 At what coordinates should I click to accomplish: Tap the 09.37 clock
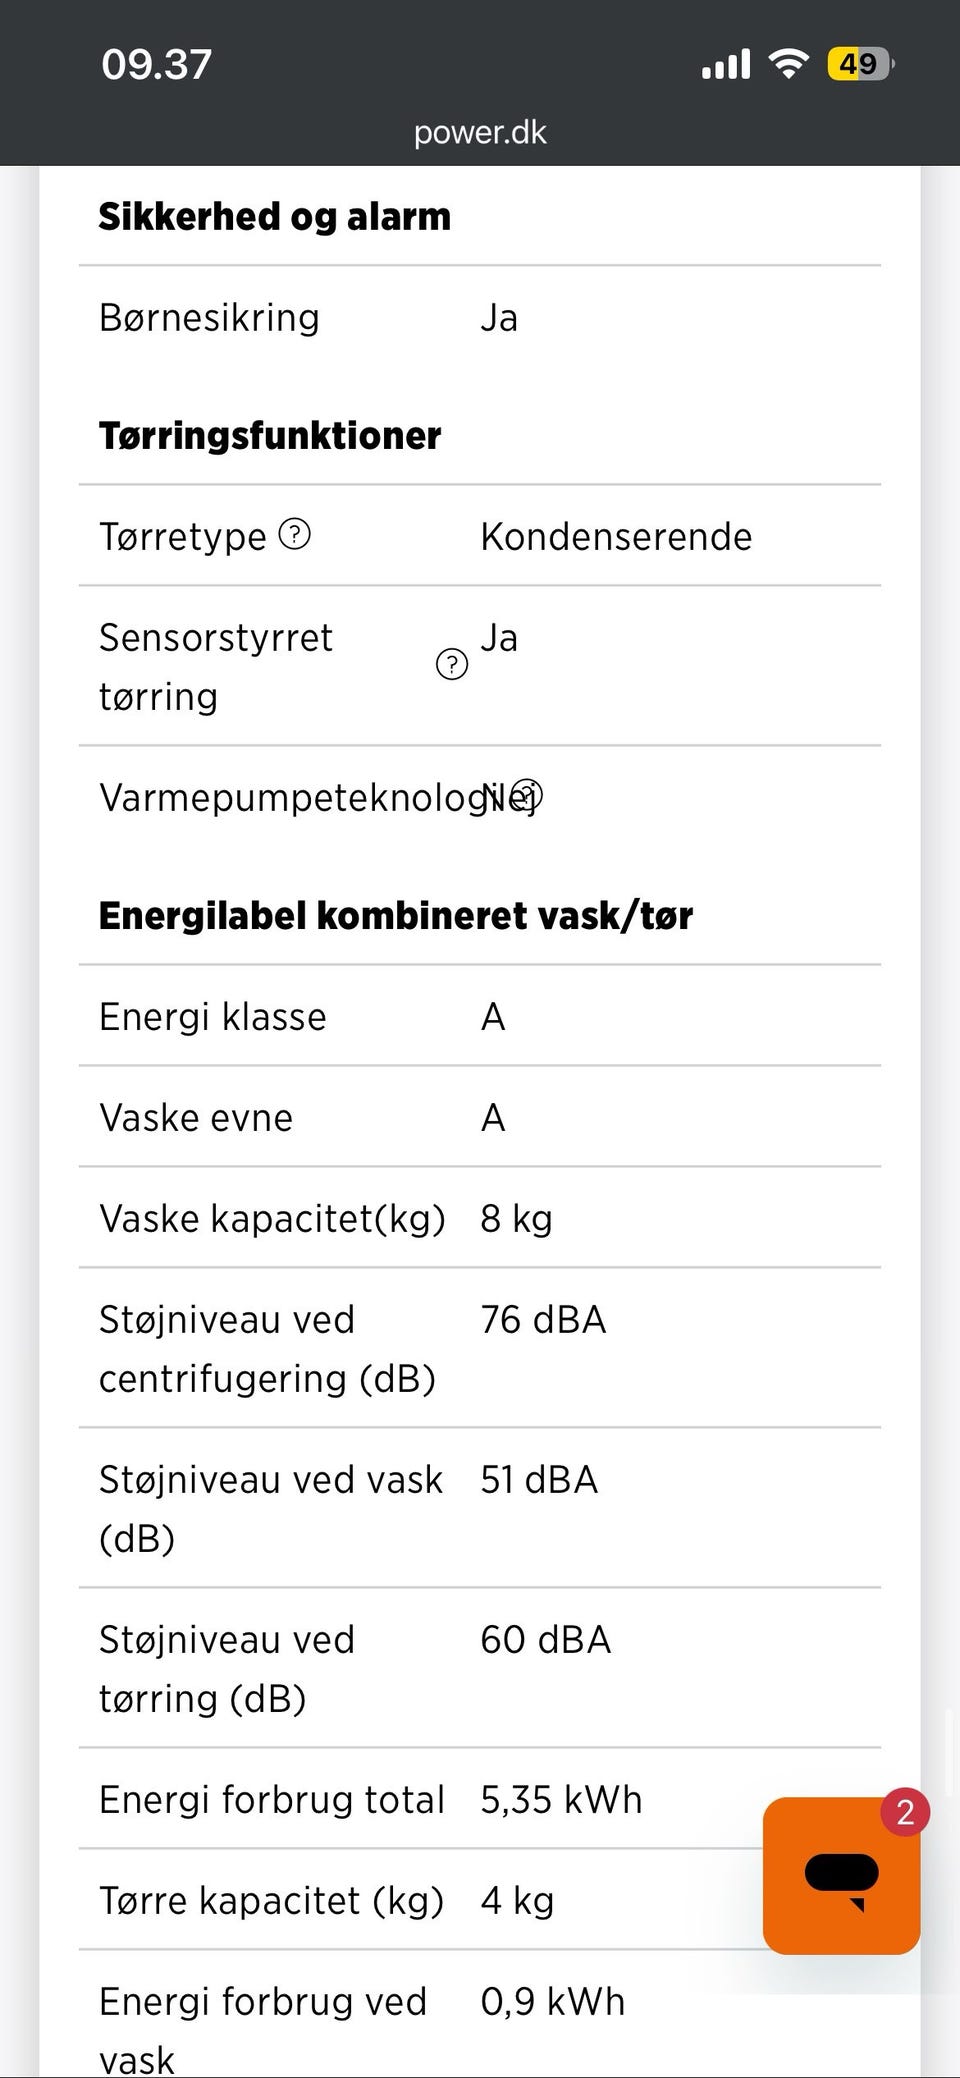pos(156,64)
